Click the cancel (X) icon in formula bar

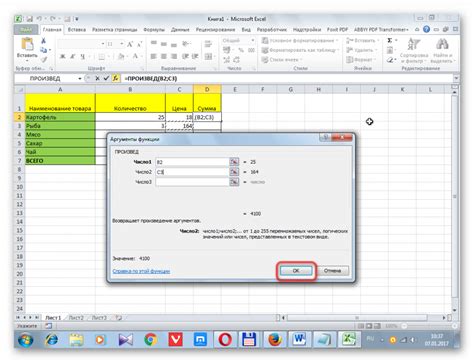(97, 78)
